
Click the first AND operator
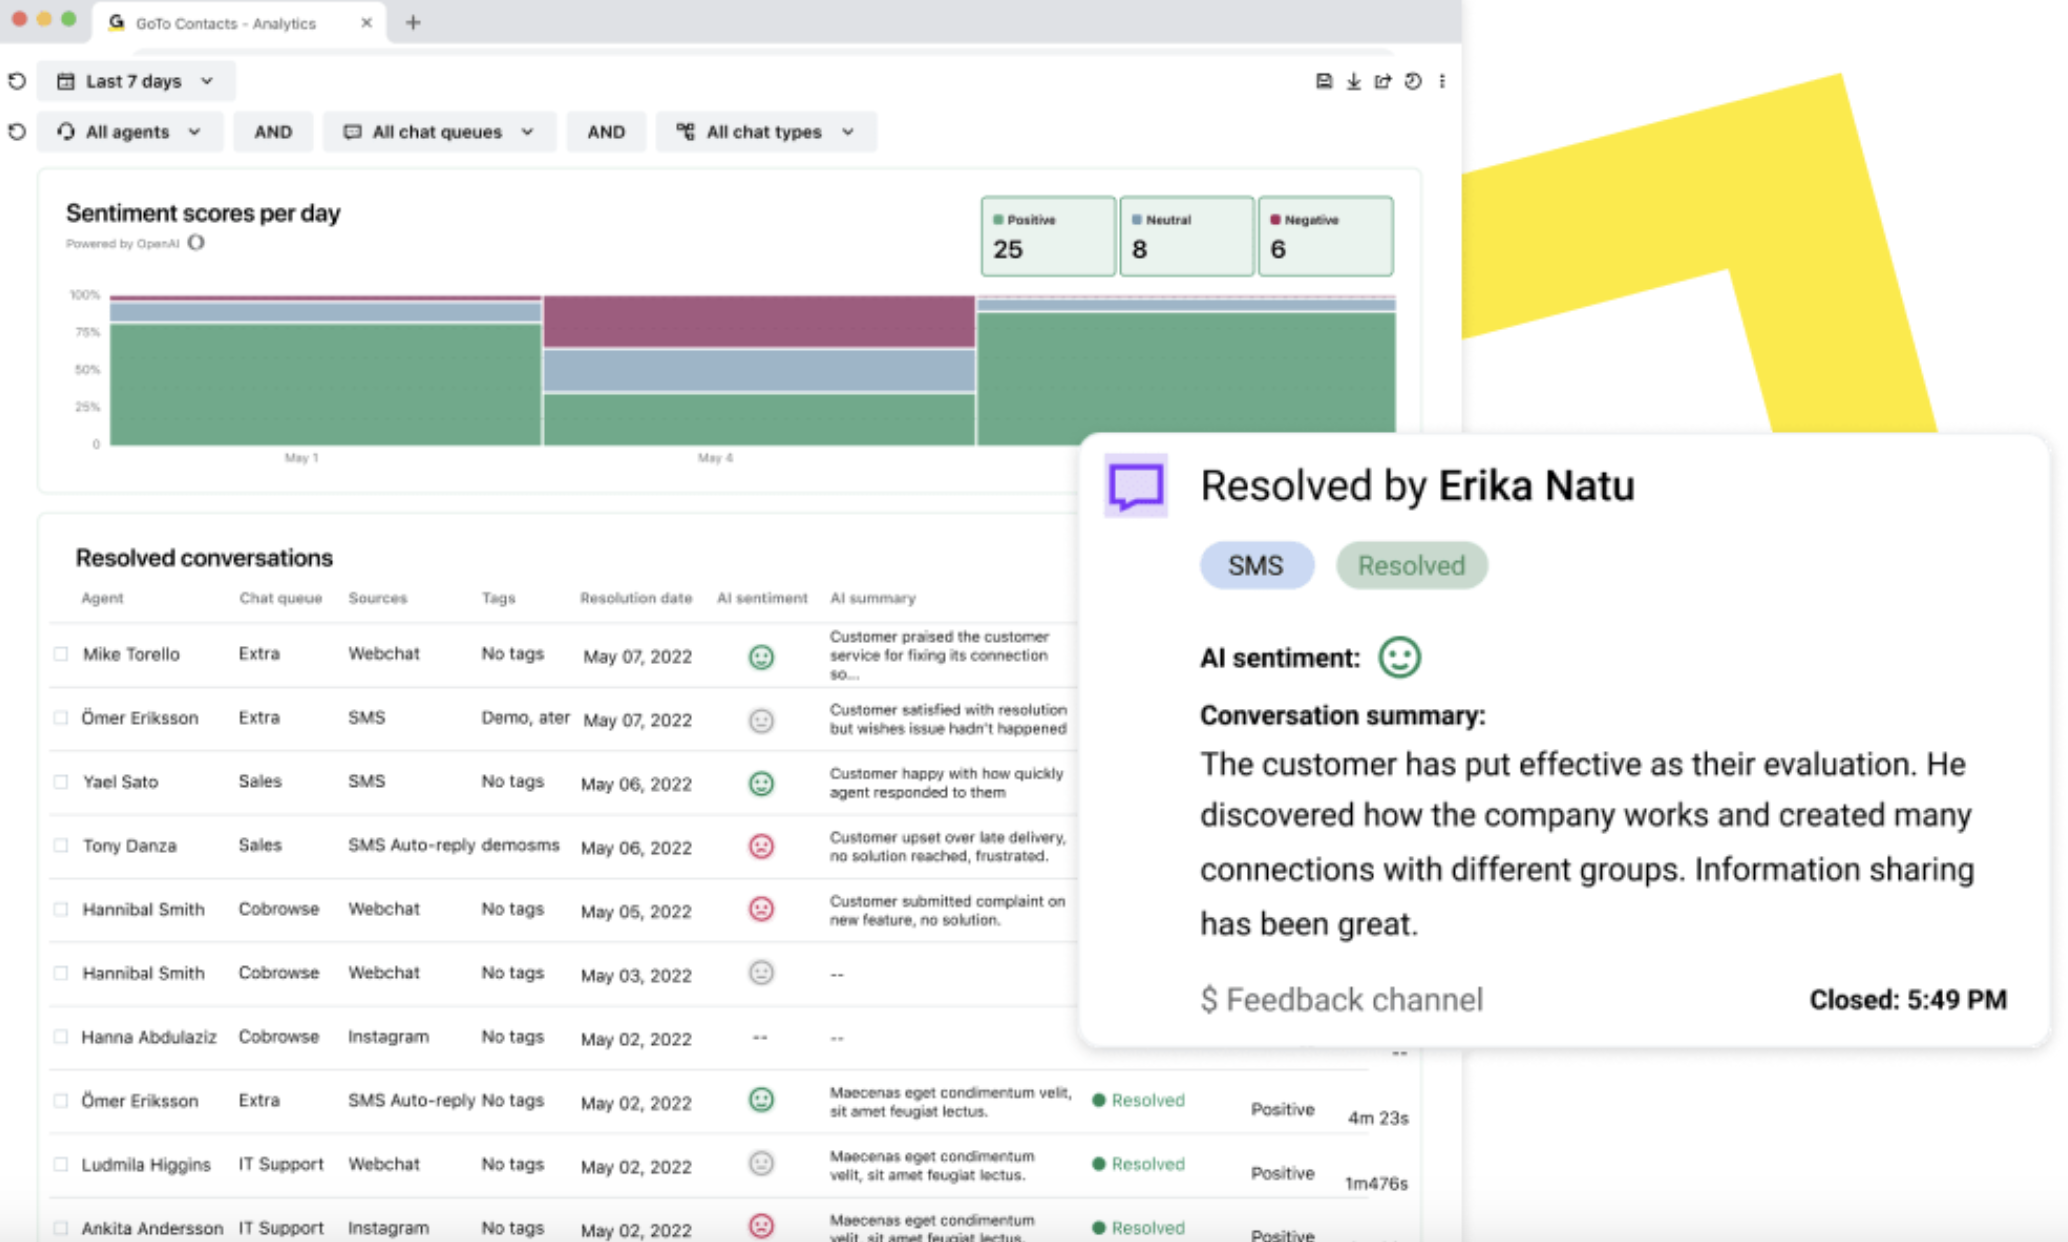click(x=273, y=132)
